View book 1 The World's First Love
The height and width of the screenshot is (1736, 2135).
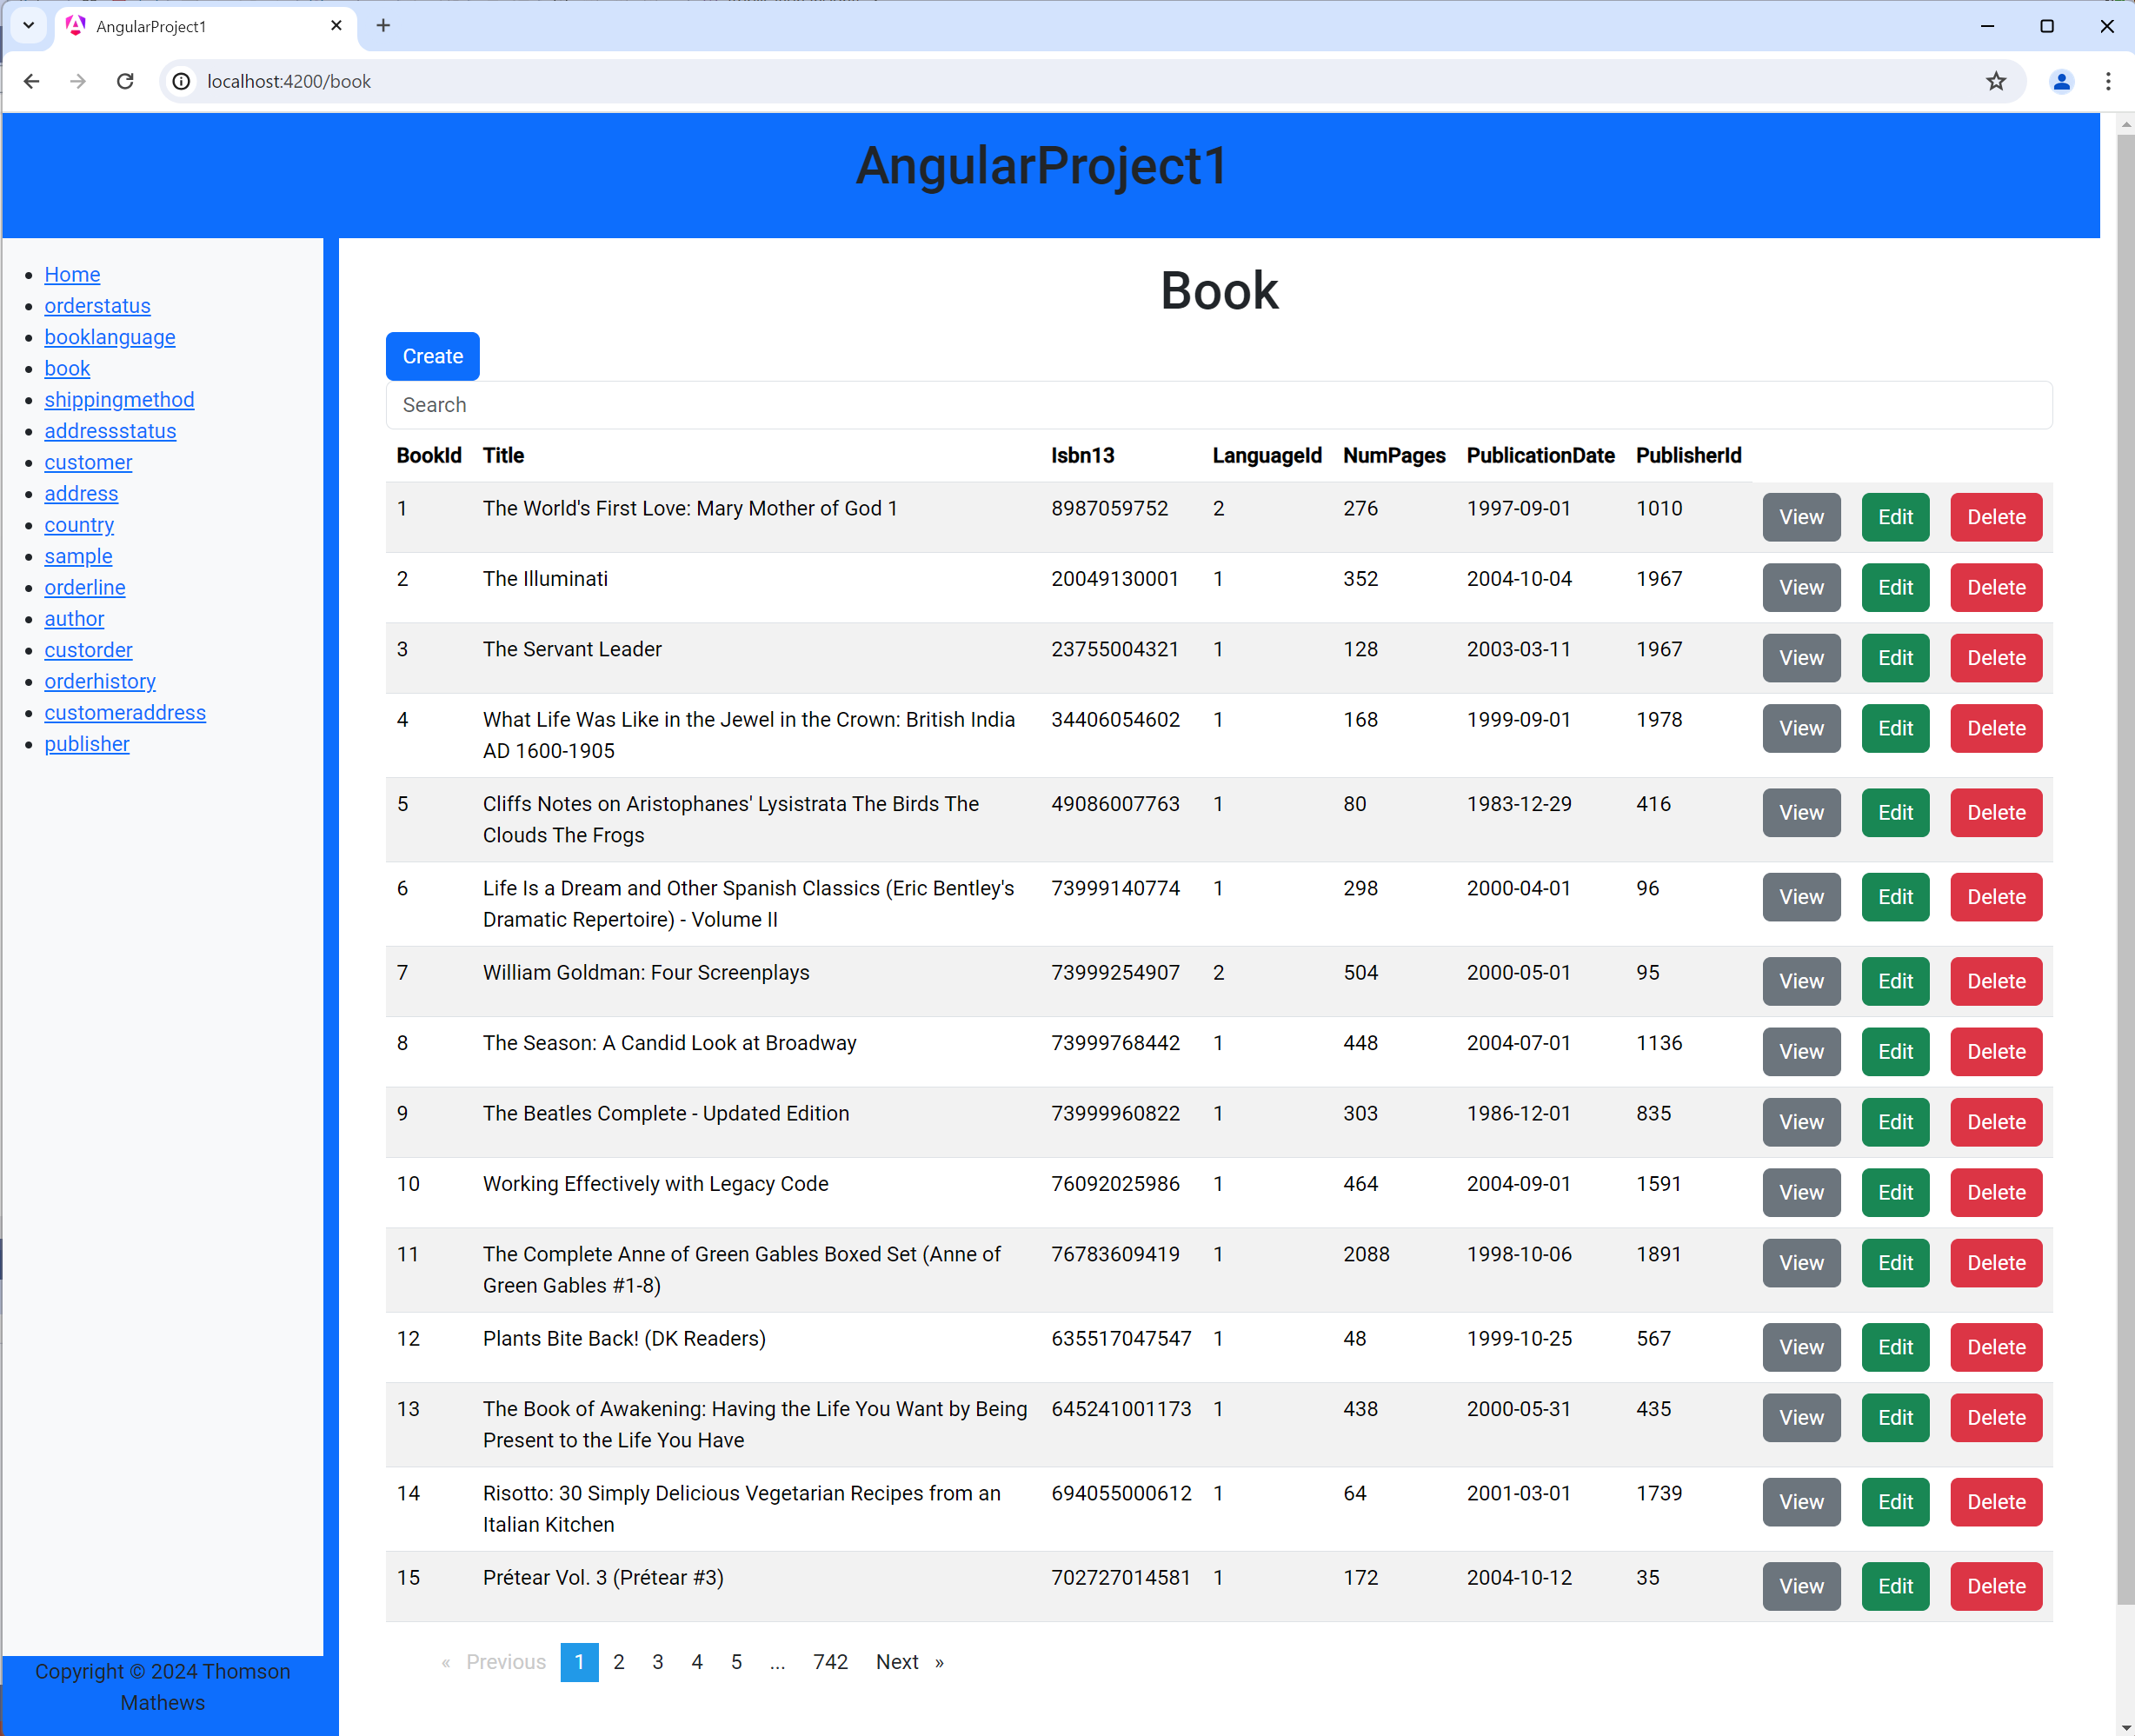1801,517
